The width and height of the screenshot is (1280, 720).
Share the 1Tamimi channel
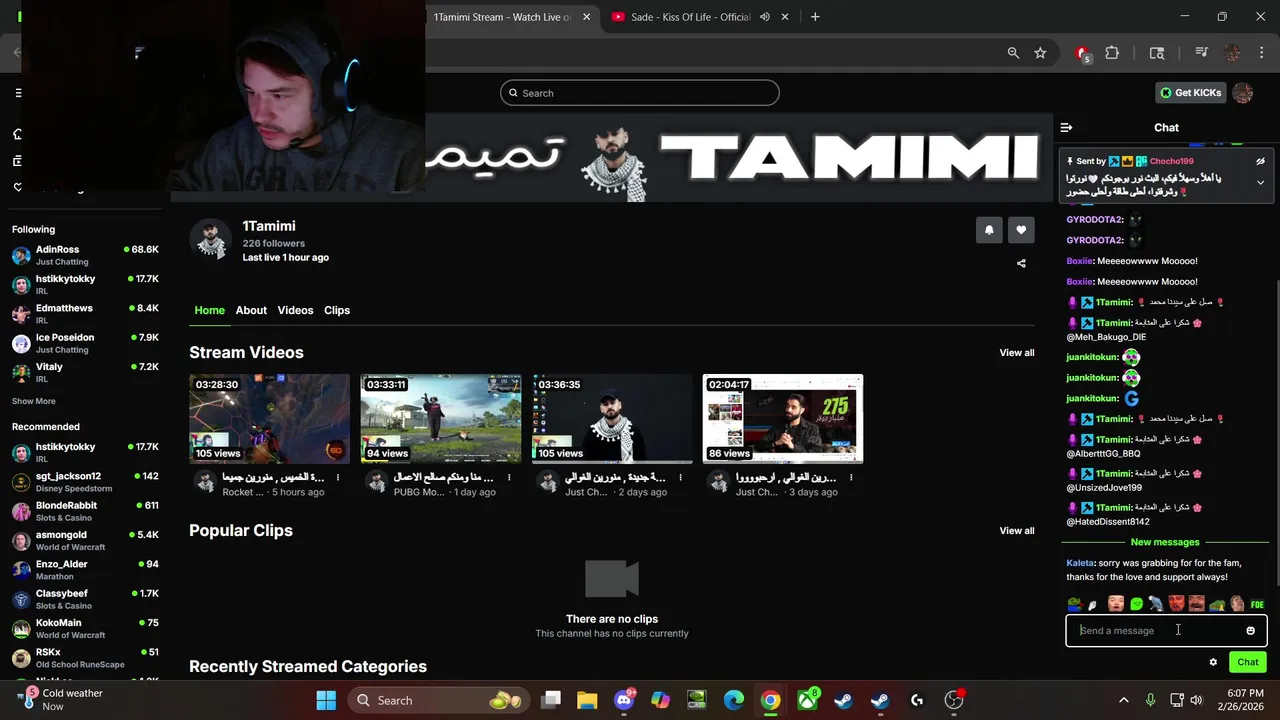pos(1021,264)
